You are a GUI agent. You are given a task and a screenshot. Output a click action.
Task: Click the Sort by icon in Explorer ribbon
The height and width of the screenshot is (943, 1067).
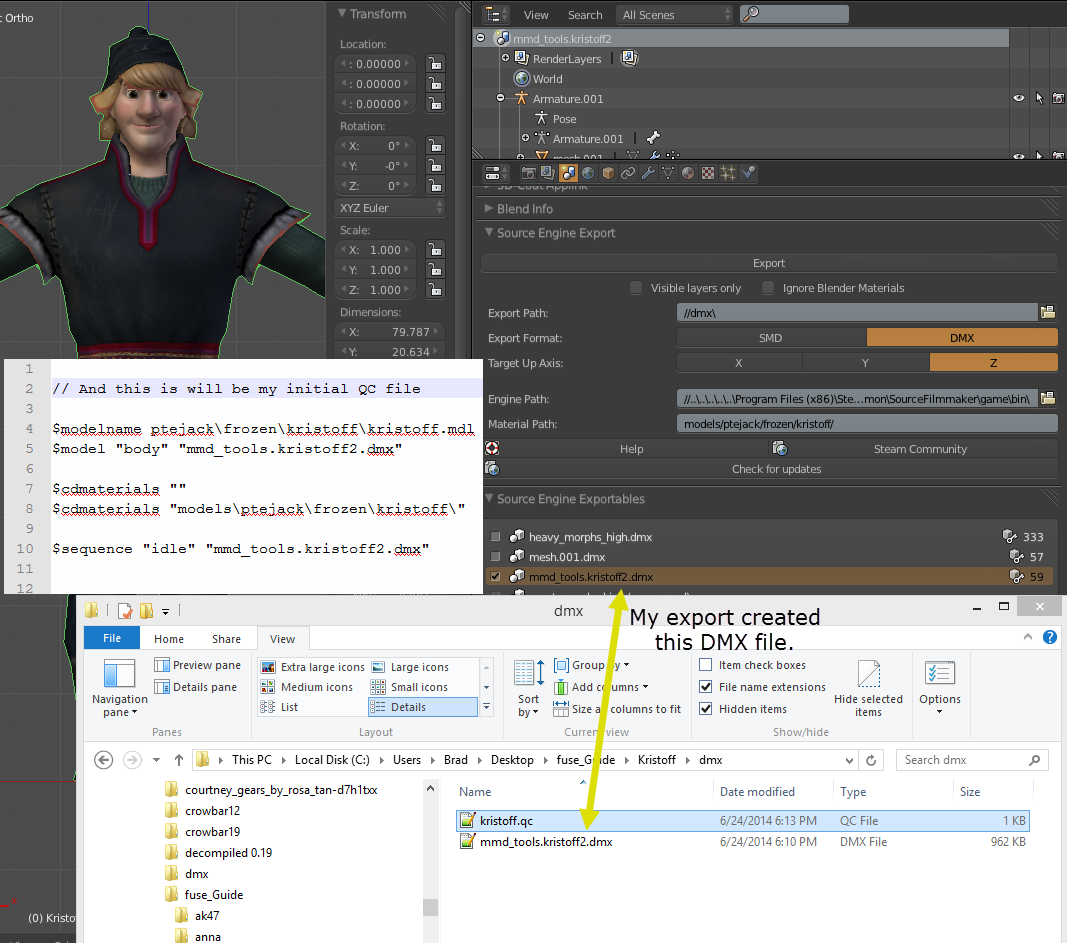click(x=529, y=673)
